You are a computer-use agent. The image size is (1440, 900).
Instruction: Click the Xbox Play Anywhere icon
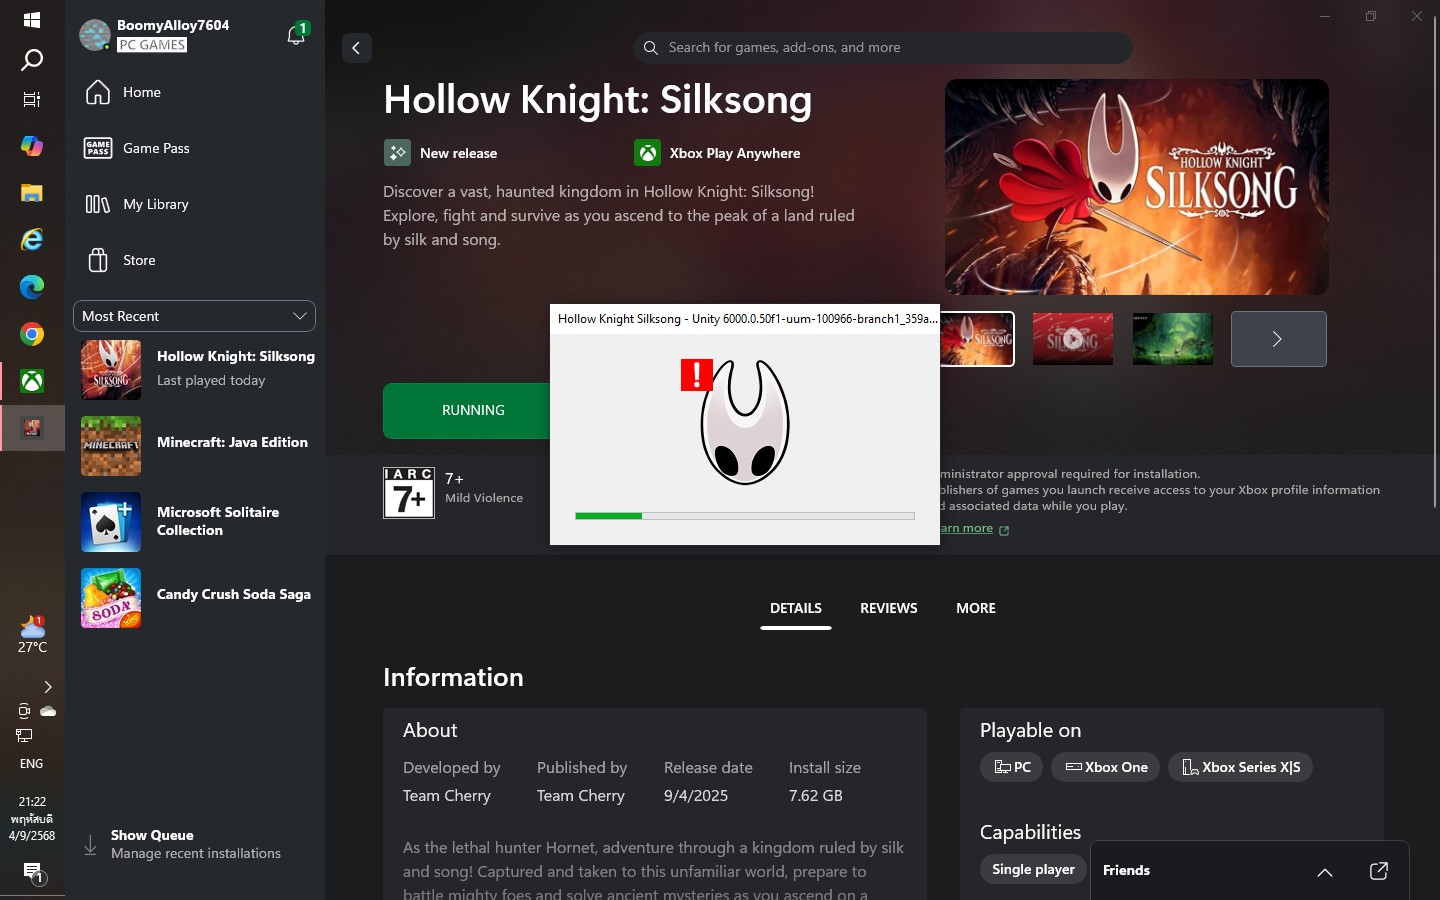[x=647, y=152]
